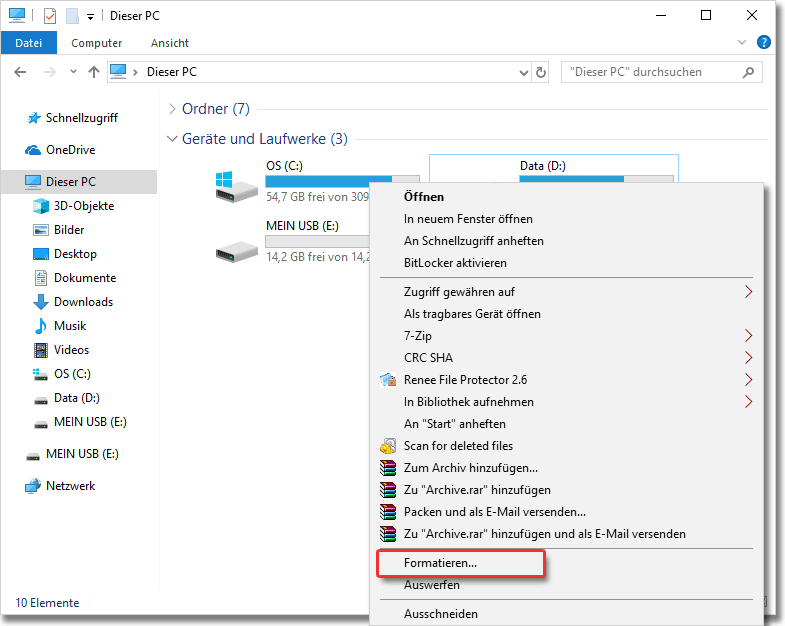The width and height of the screenshot is (785, 626).
Task: Expand the ribbon chevron
Action: click(x=742, y=42)
